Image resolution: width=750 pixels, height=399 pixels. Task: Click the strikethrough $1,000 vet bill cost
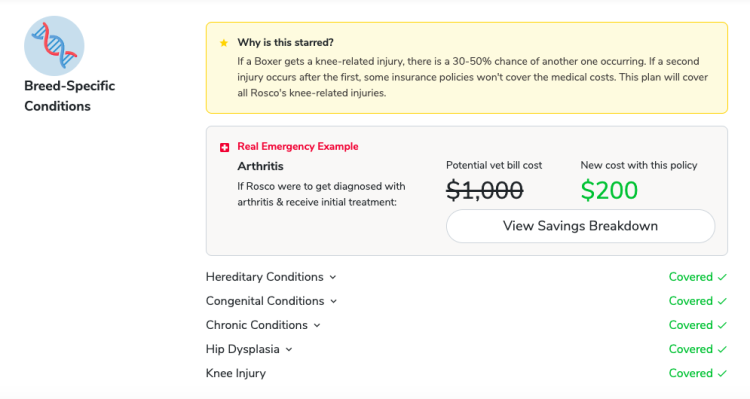coord(485,190)
